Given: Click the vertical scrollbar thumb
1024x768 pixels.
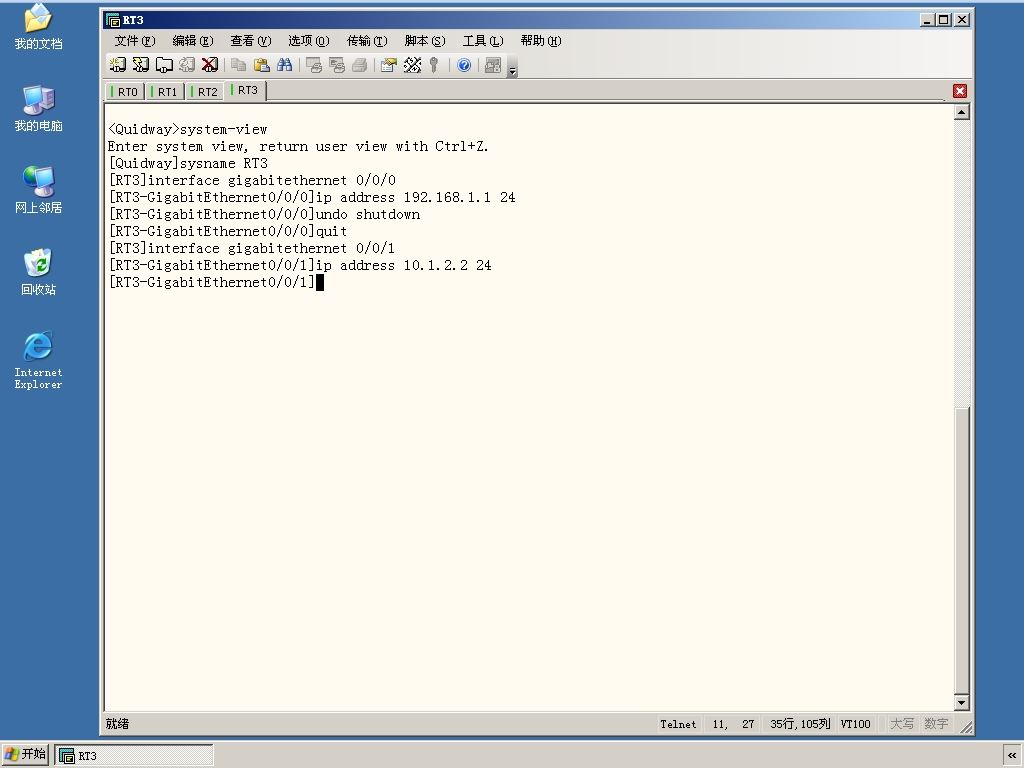Looking at the screenshot, I should (961, 551).
